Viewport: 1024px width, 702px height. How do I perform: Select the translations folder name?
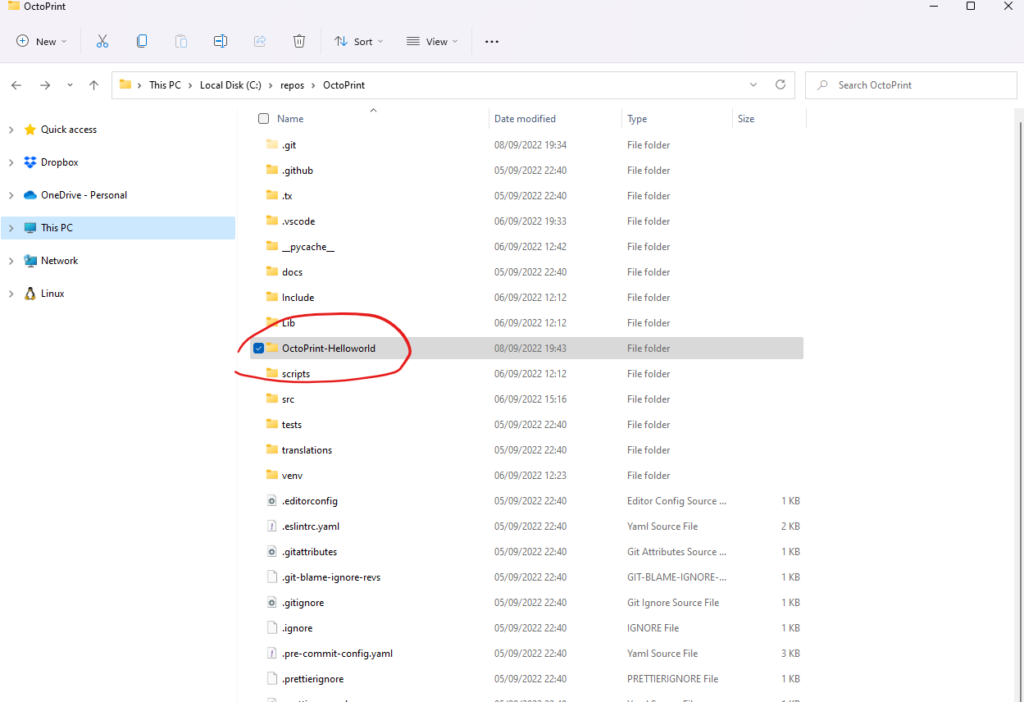pos(307,450)
